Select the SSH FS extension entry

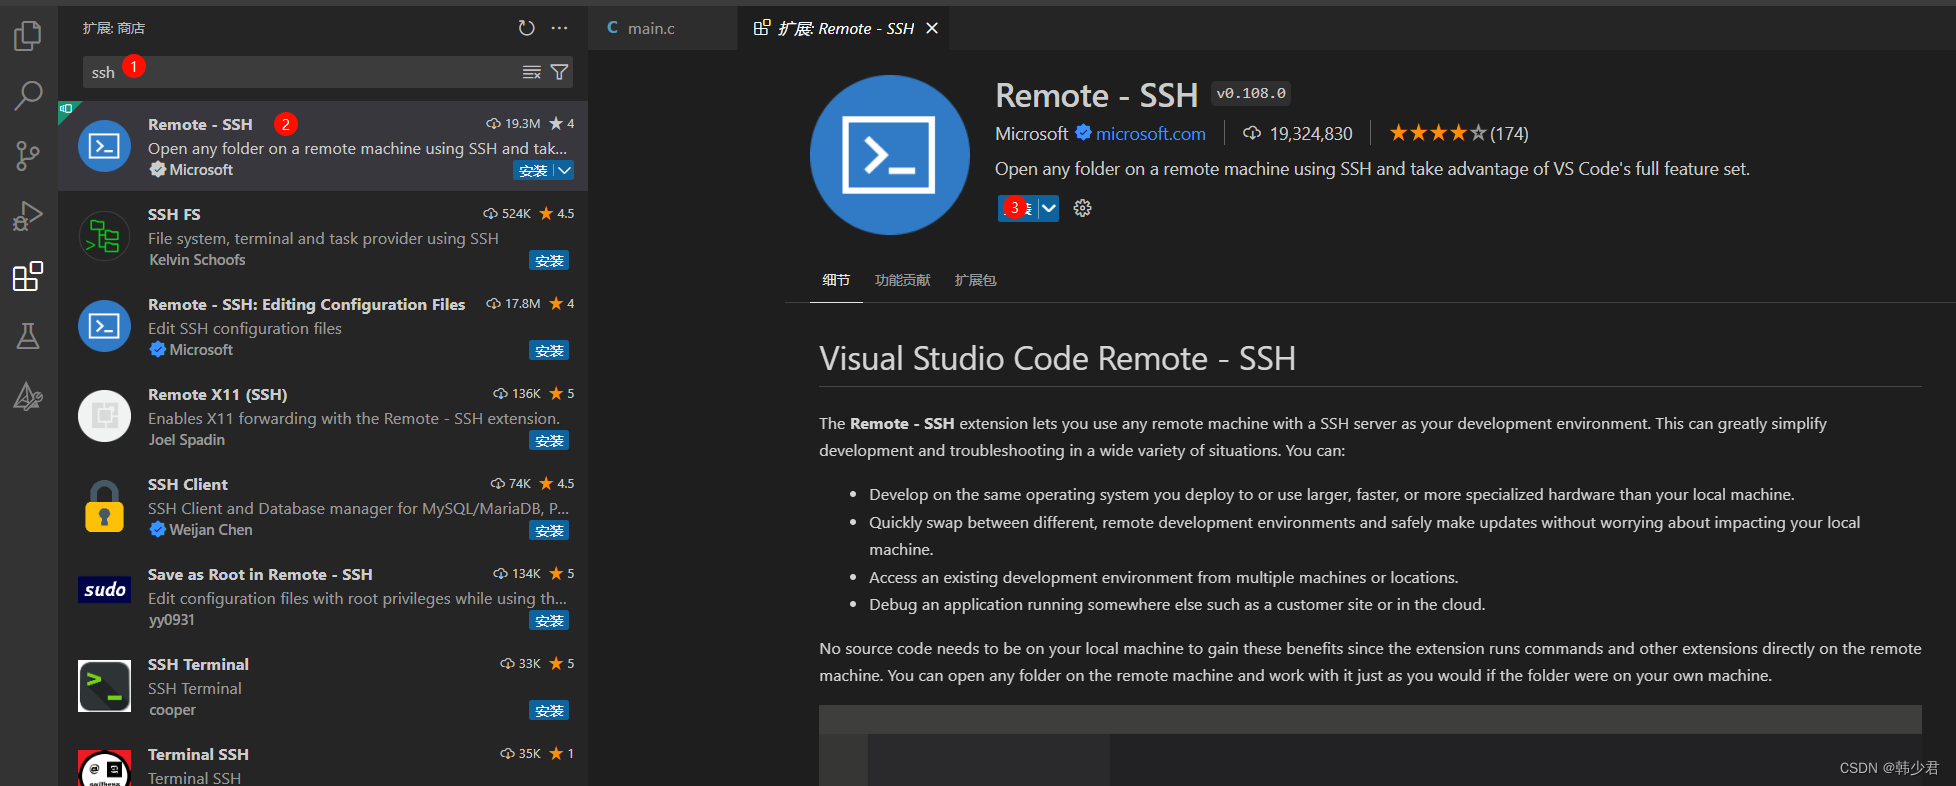323,236
